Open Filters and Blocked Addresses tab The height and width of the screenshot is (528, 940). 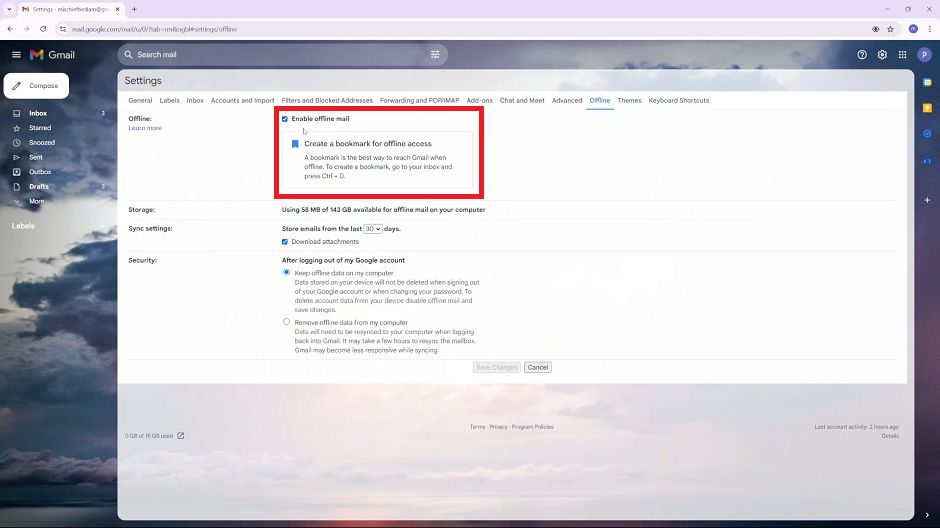(327, 101)
